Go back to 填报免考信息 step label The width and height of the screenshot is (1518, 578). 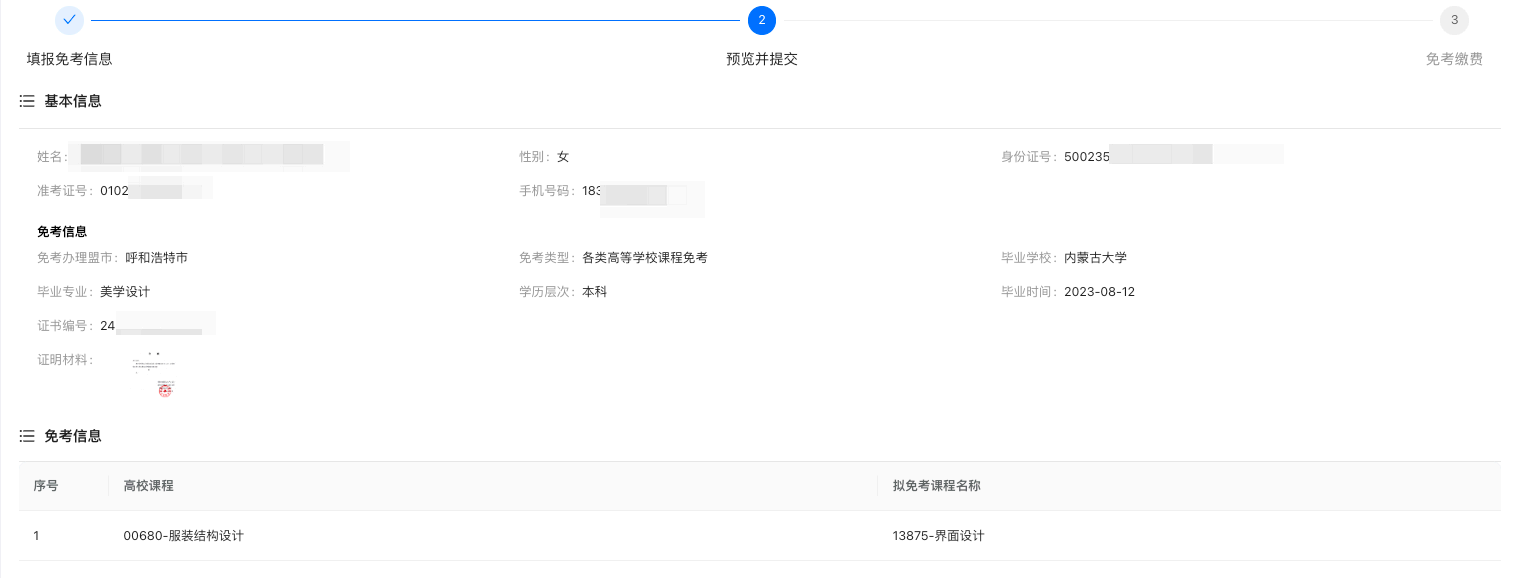(69, 59)
